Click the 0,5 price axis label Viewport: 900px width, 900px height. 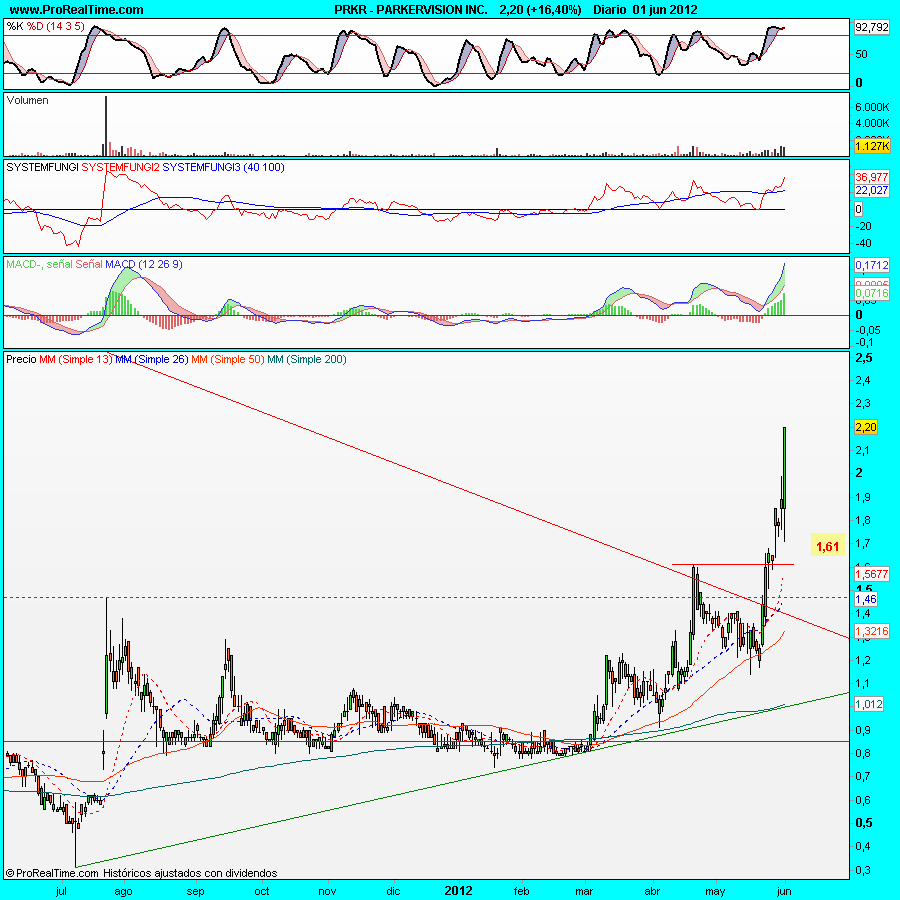coord(864,823)
